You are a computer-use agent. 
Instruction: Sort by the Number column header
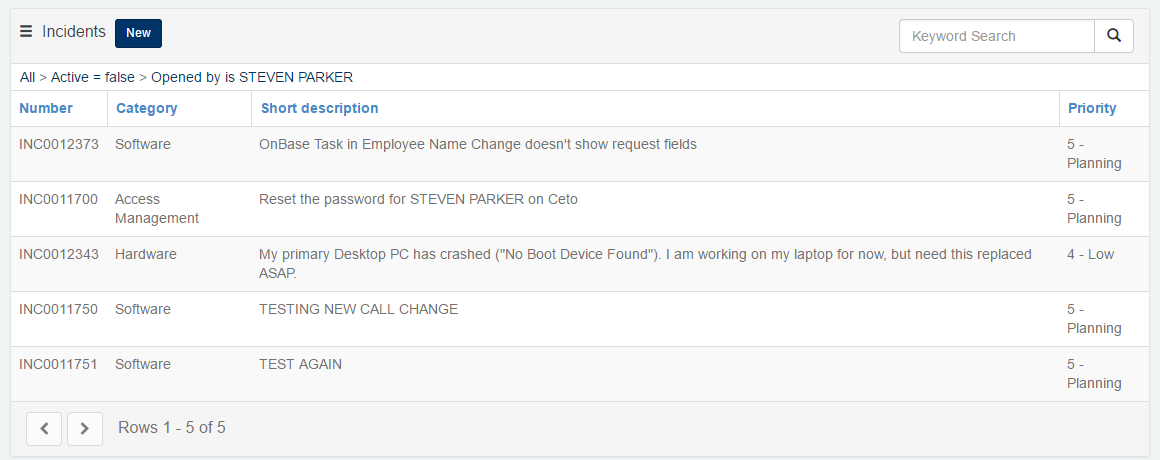(x=46, y=108)
